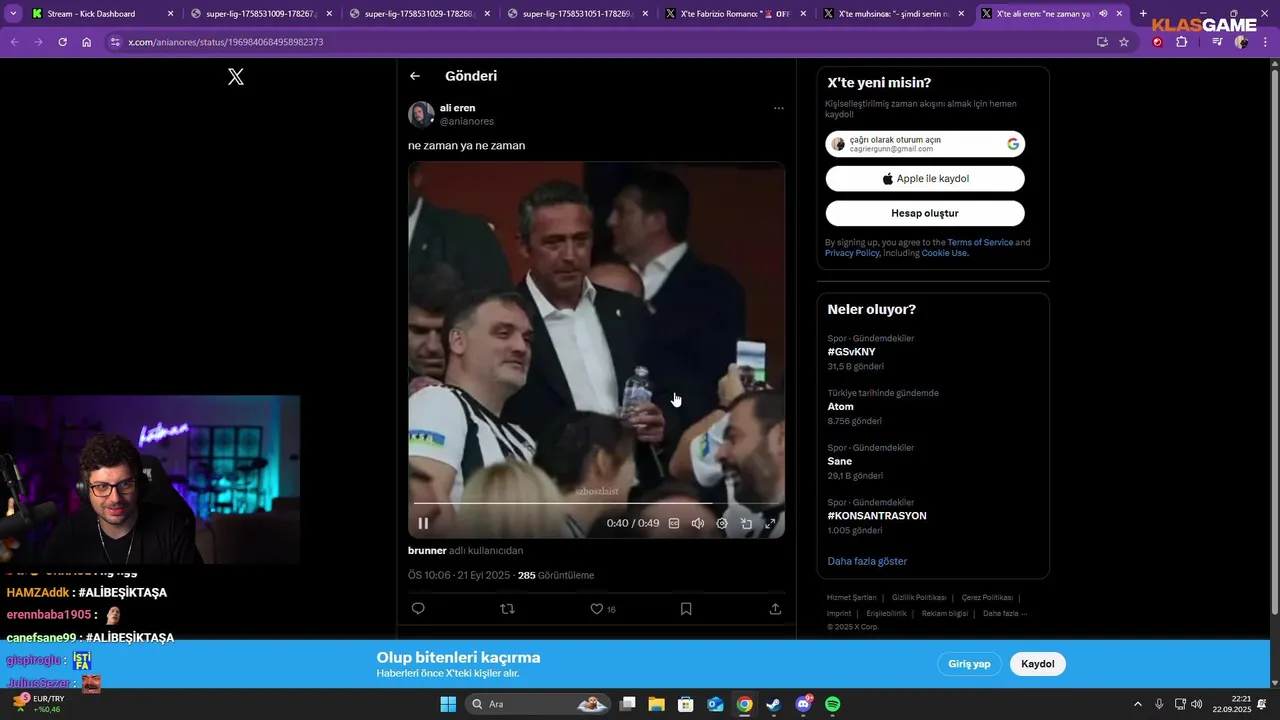The image size is (1280, 720).
Task: Seek on the video progress bar
Action: click(x=596, y=503)
